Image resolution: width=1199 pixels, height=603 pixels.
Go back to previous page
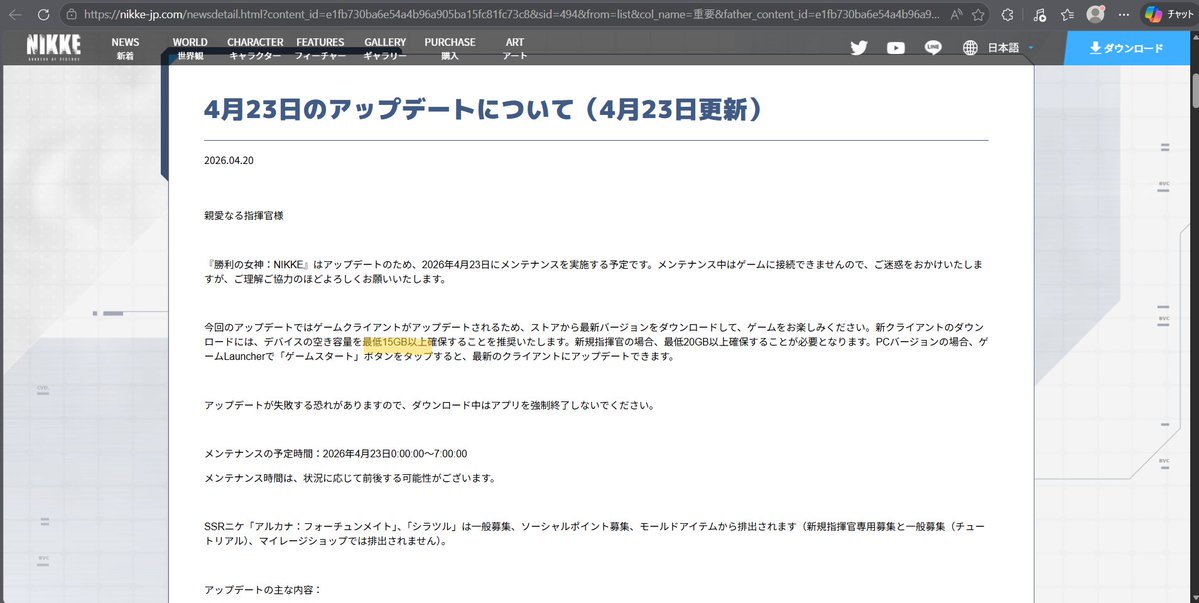pos(15,15)
